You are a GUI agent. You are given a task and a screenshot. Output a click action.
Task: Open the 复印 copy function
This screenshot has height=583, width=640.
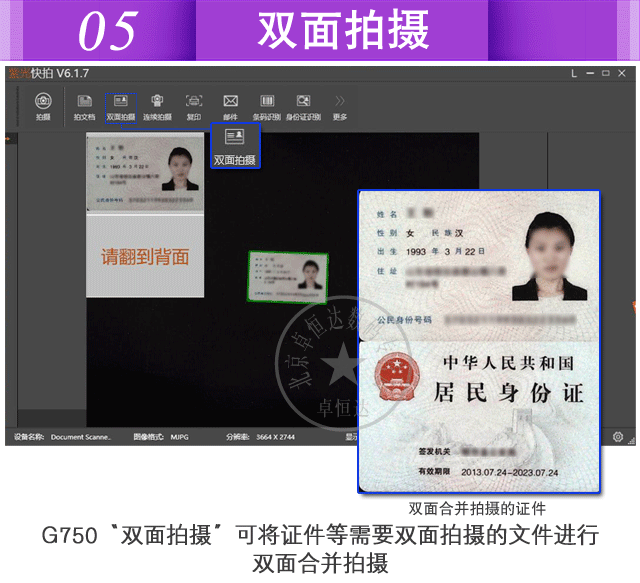coord(194,107)
